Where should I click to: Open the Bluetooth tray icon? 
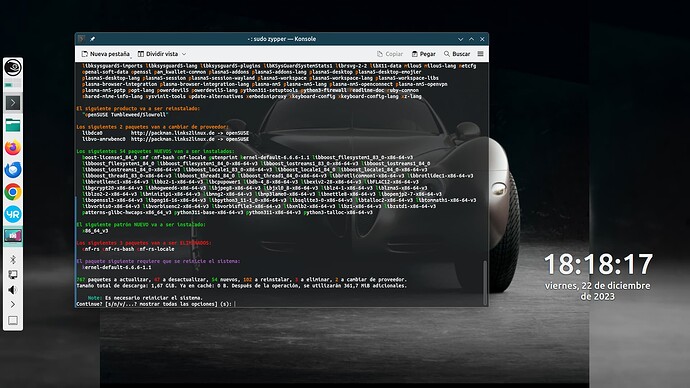13,260
